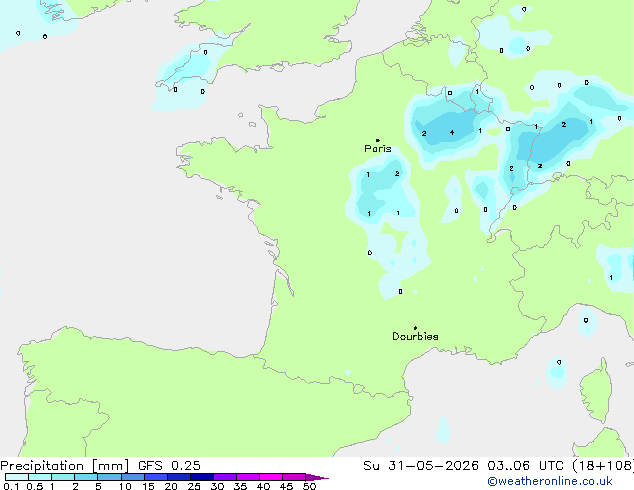
Task: Open the weatheronline.co.uk copyright link
Action: tap(550, 481)
